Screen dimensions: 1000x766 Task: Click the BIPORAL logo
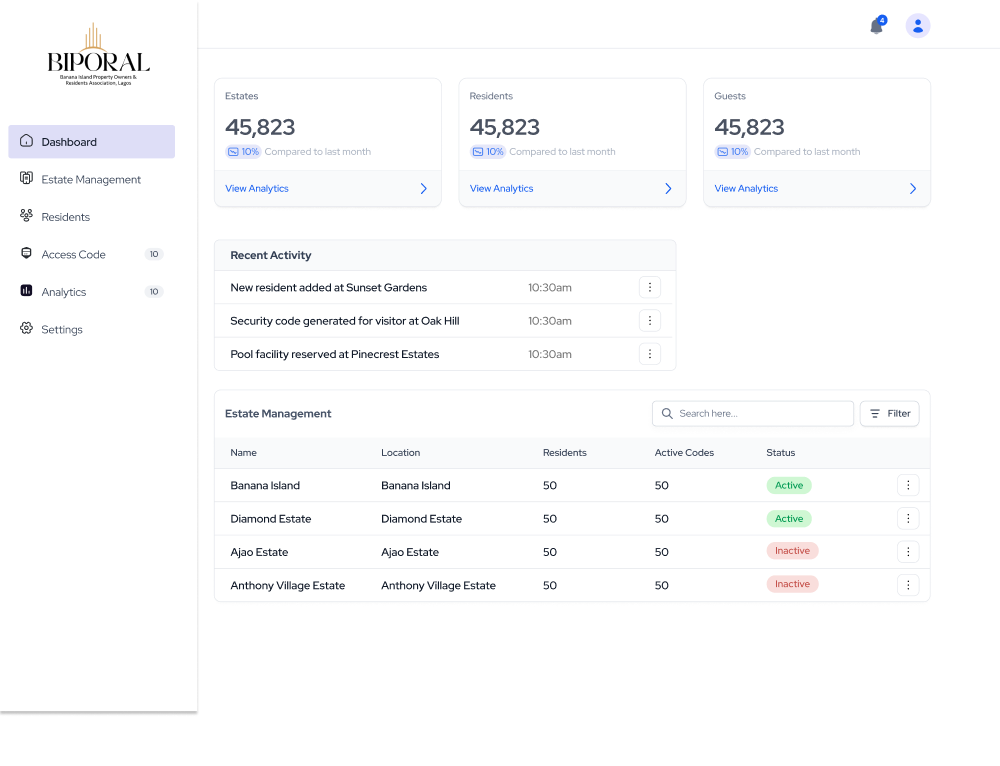click(98, 55)
